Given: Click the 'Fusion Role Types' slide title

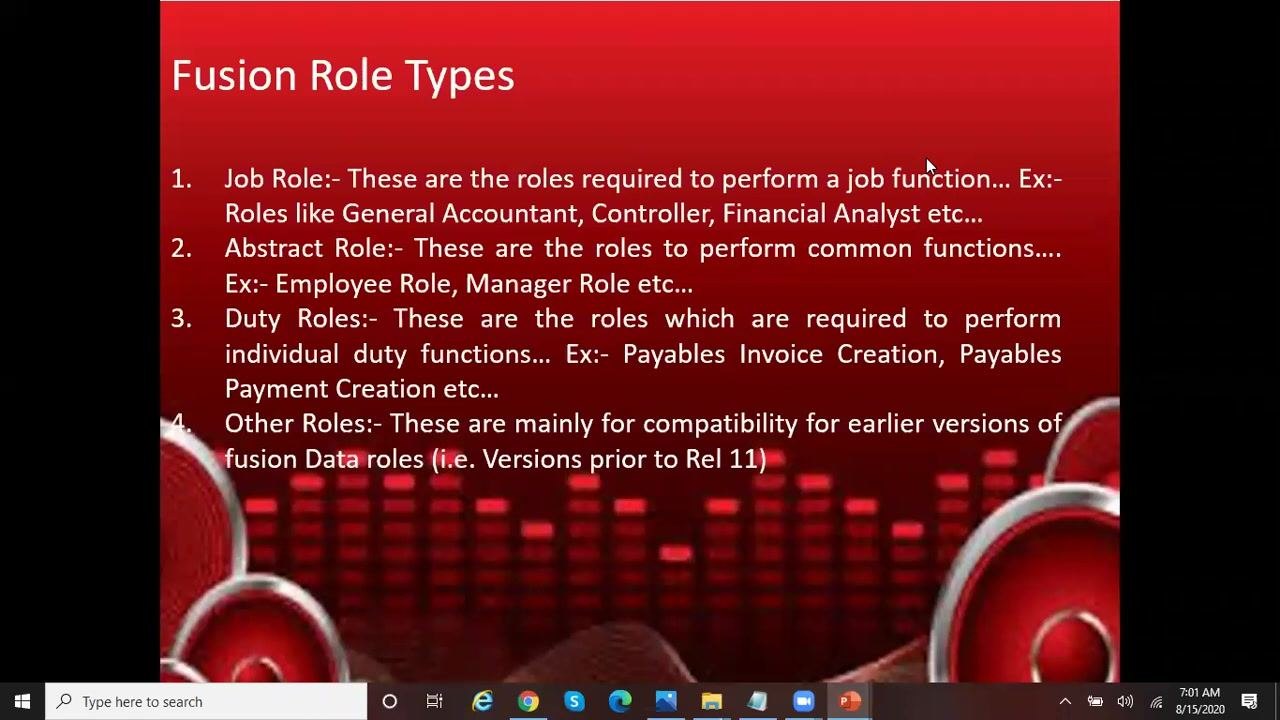Looking at the screenshot, I should click(343, 76).
